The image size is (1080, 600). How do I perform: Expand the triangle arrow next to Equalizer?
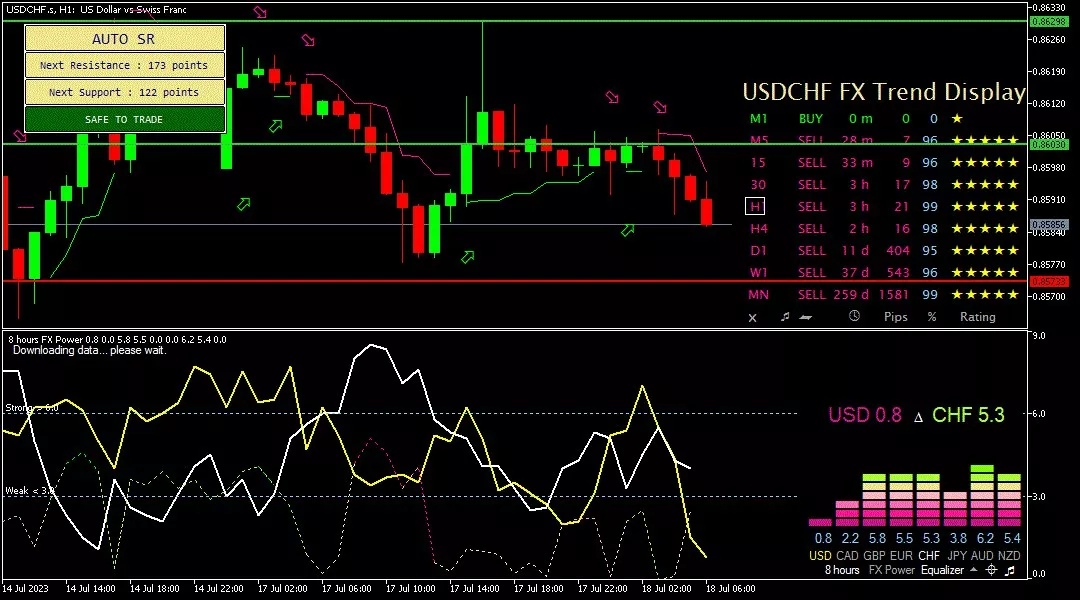pyautogui.click(x=973, y=570)
